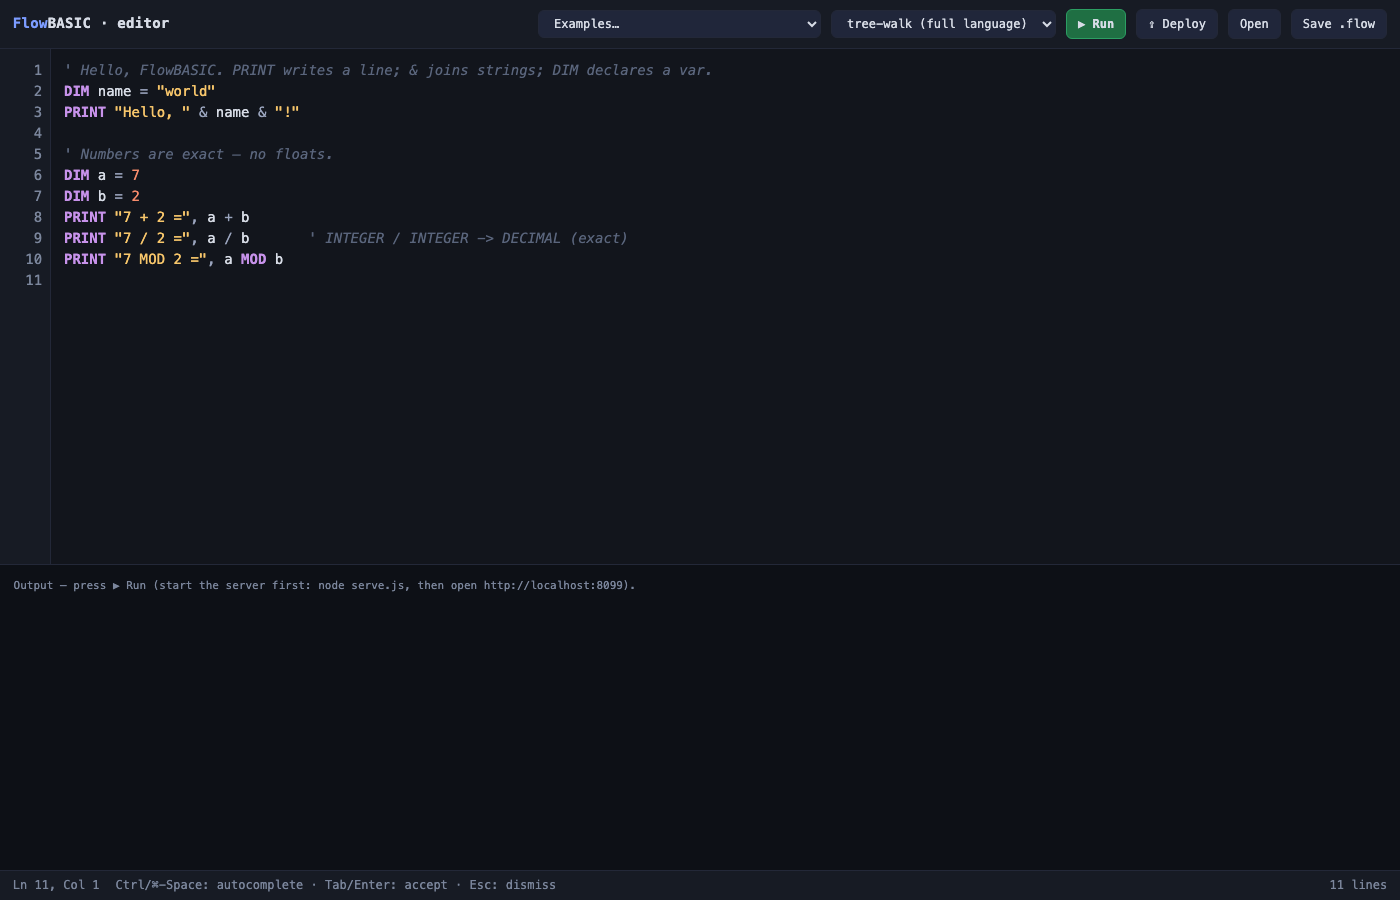Click the FlowBASIC editor title
Screen dimensions: 1400x900
pos(91,23)
